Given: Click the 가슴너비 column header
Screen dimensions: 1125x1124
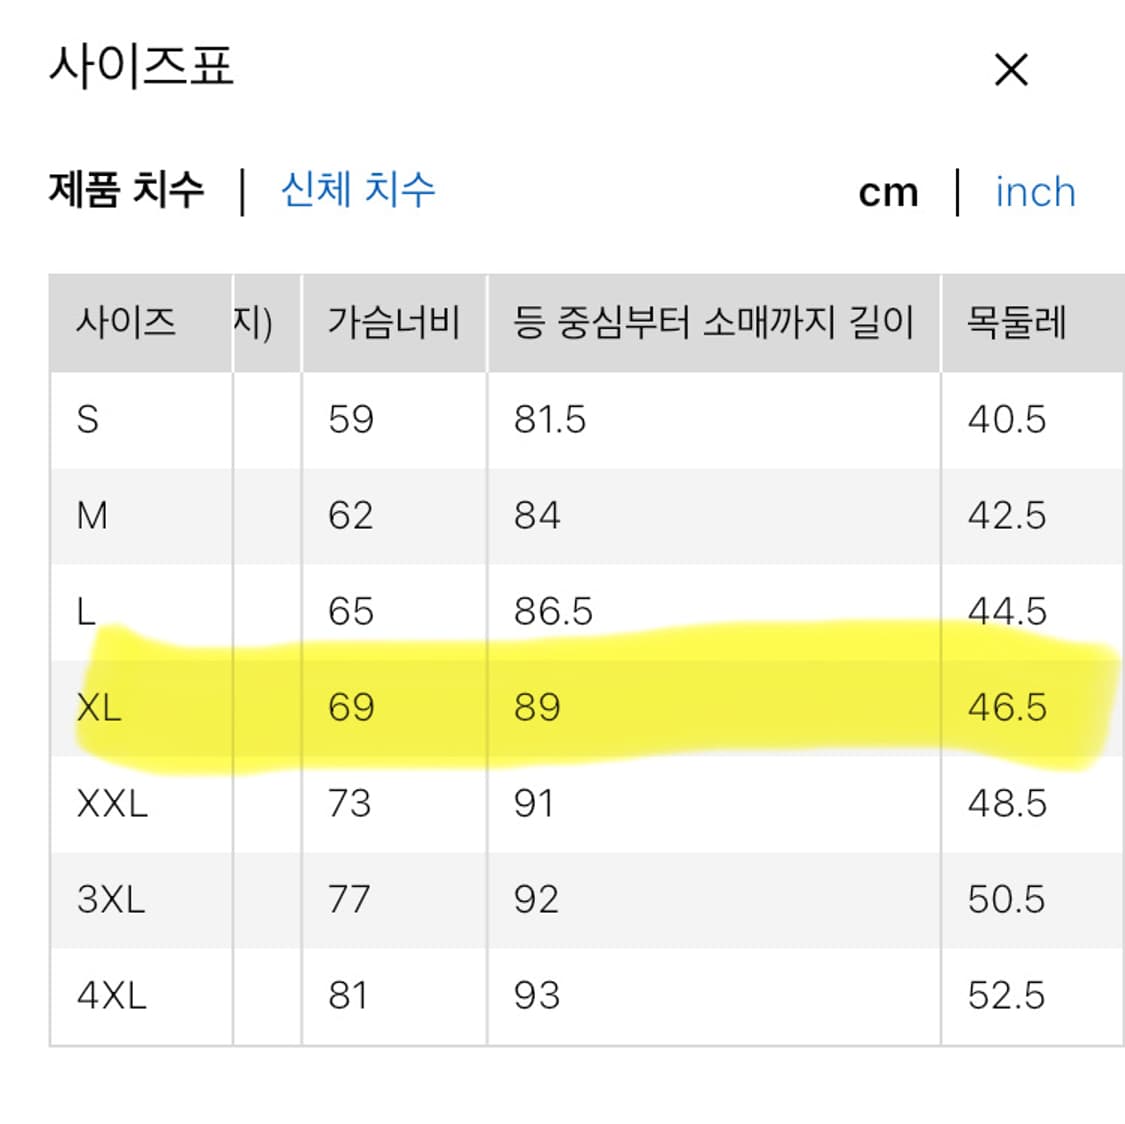Looking at the screenshot, I should (x=393, y=322).
